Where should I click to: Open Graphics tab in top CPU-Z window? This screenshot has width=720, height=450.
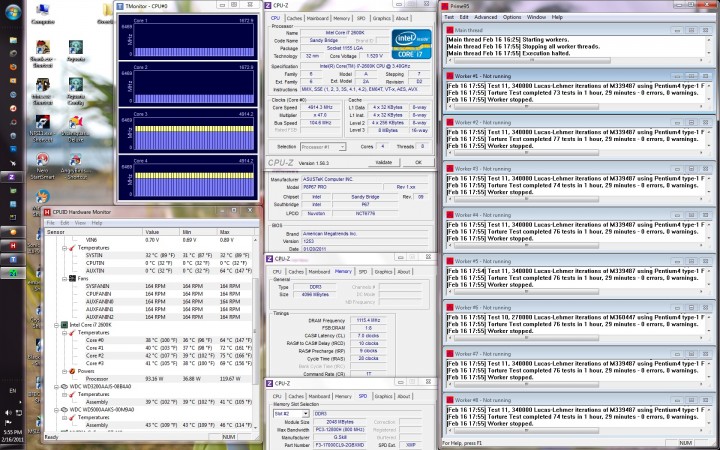click(x=382, y=18)
